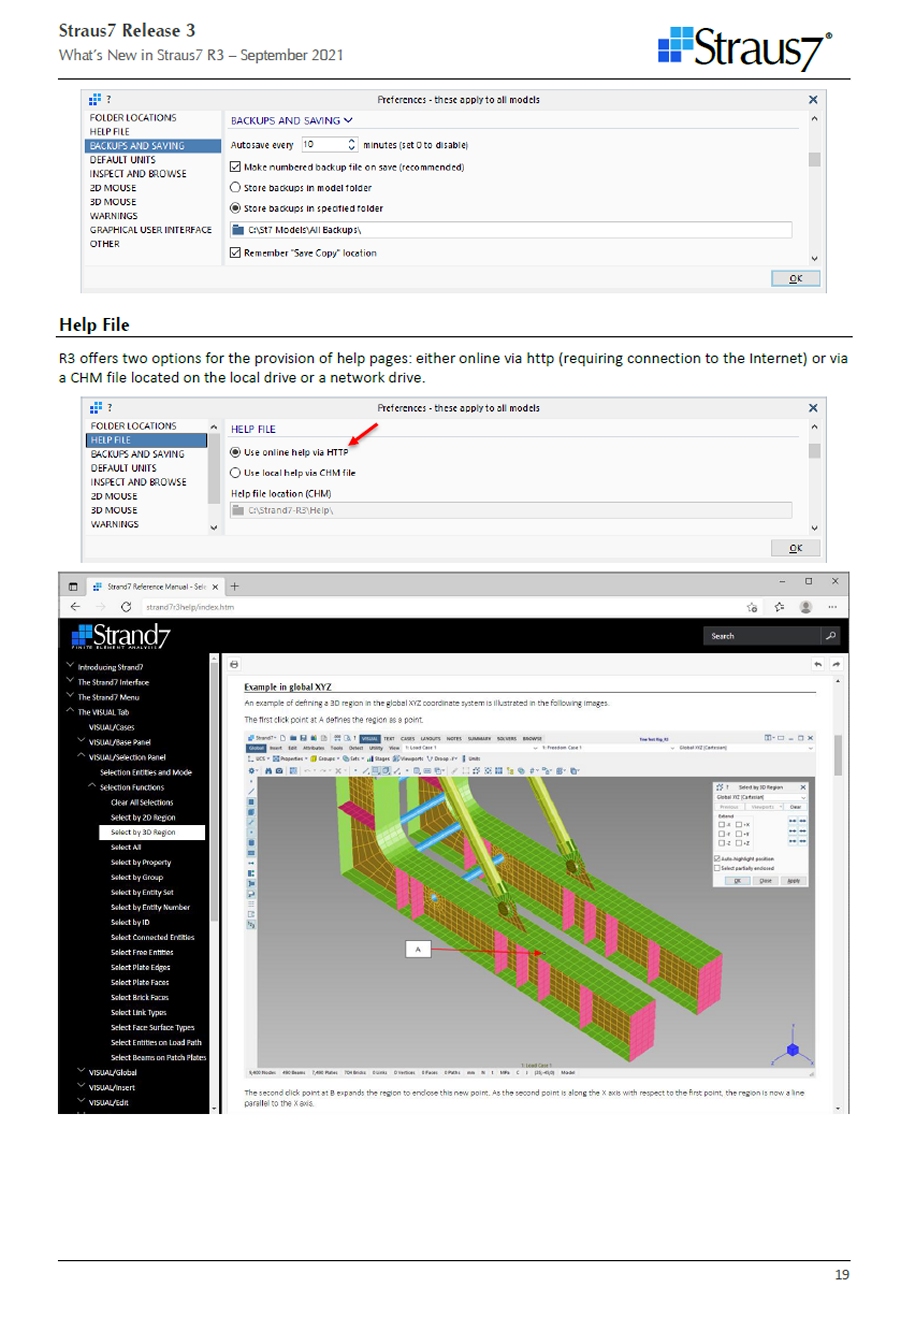Click OK in the Help File preferences dialog
The image size is (900, 1317).
[796, 548]
